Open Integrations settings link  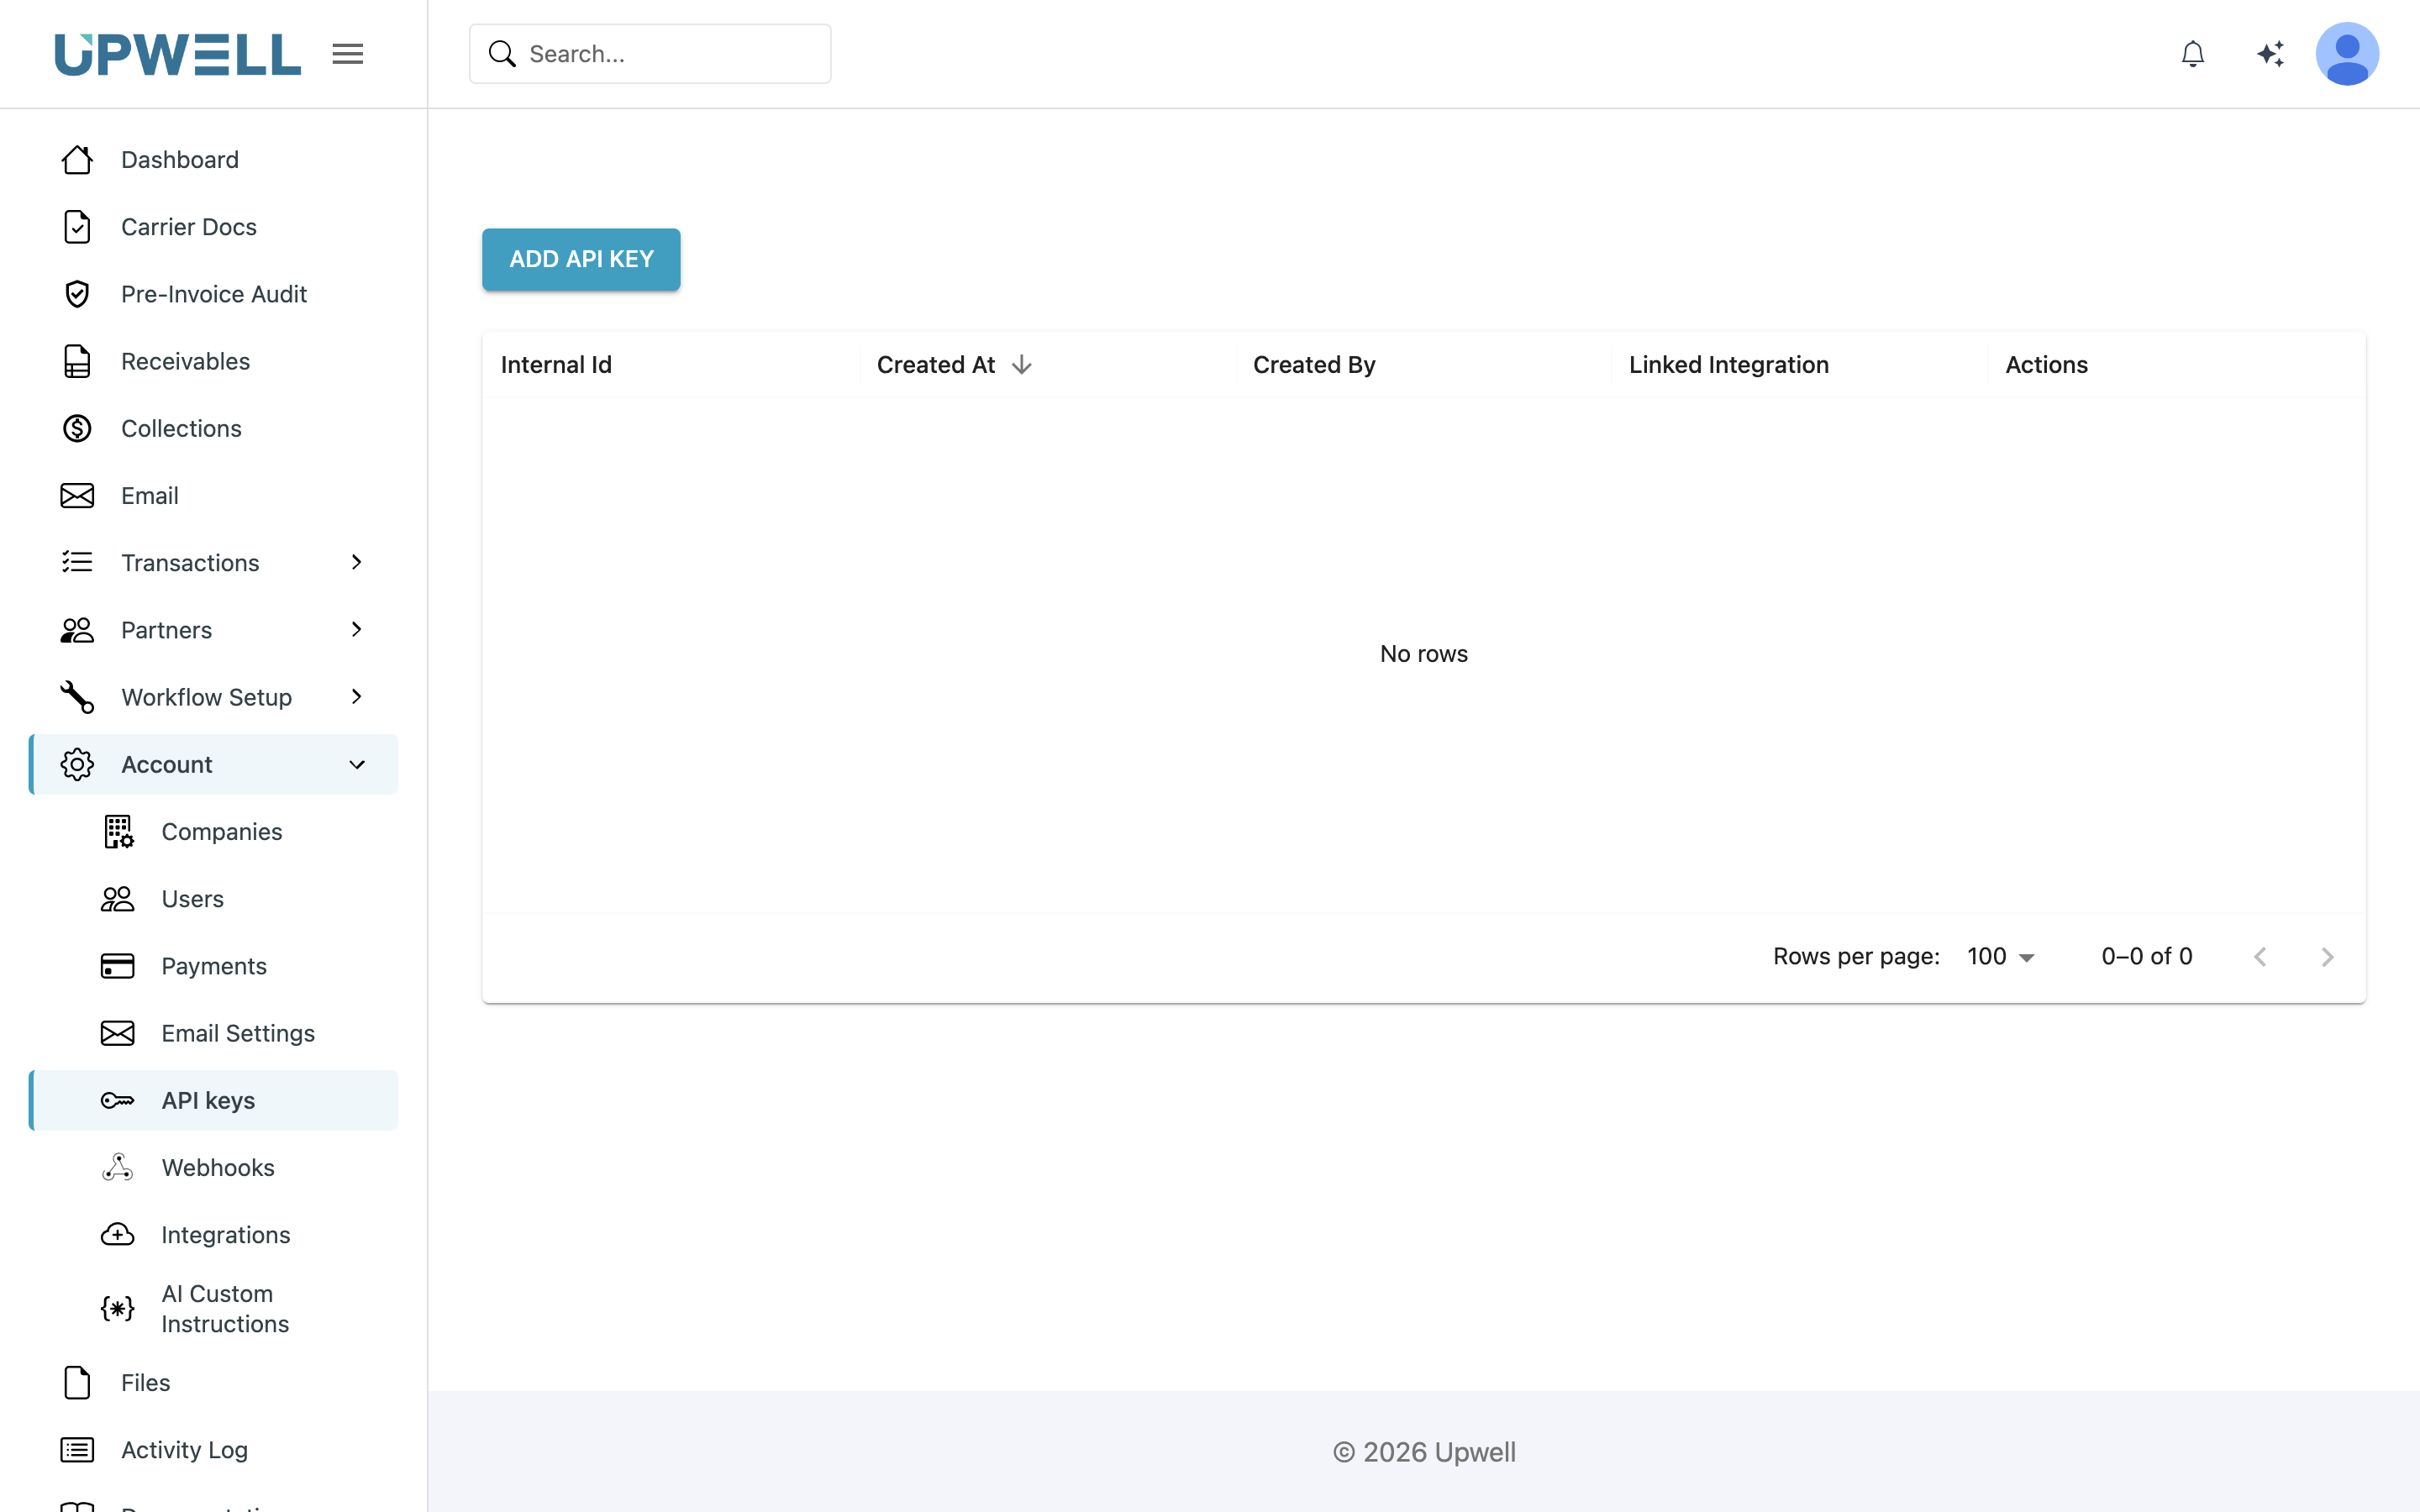coord(214,1235)
